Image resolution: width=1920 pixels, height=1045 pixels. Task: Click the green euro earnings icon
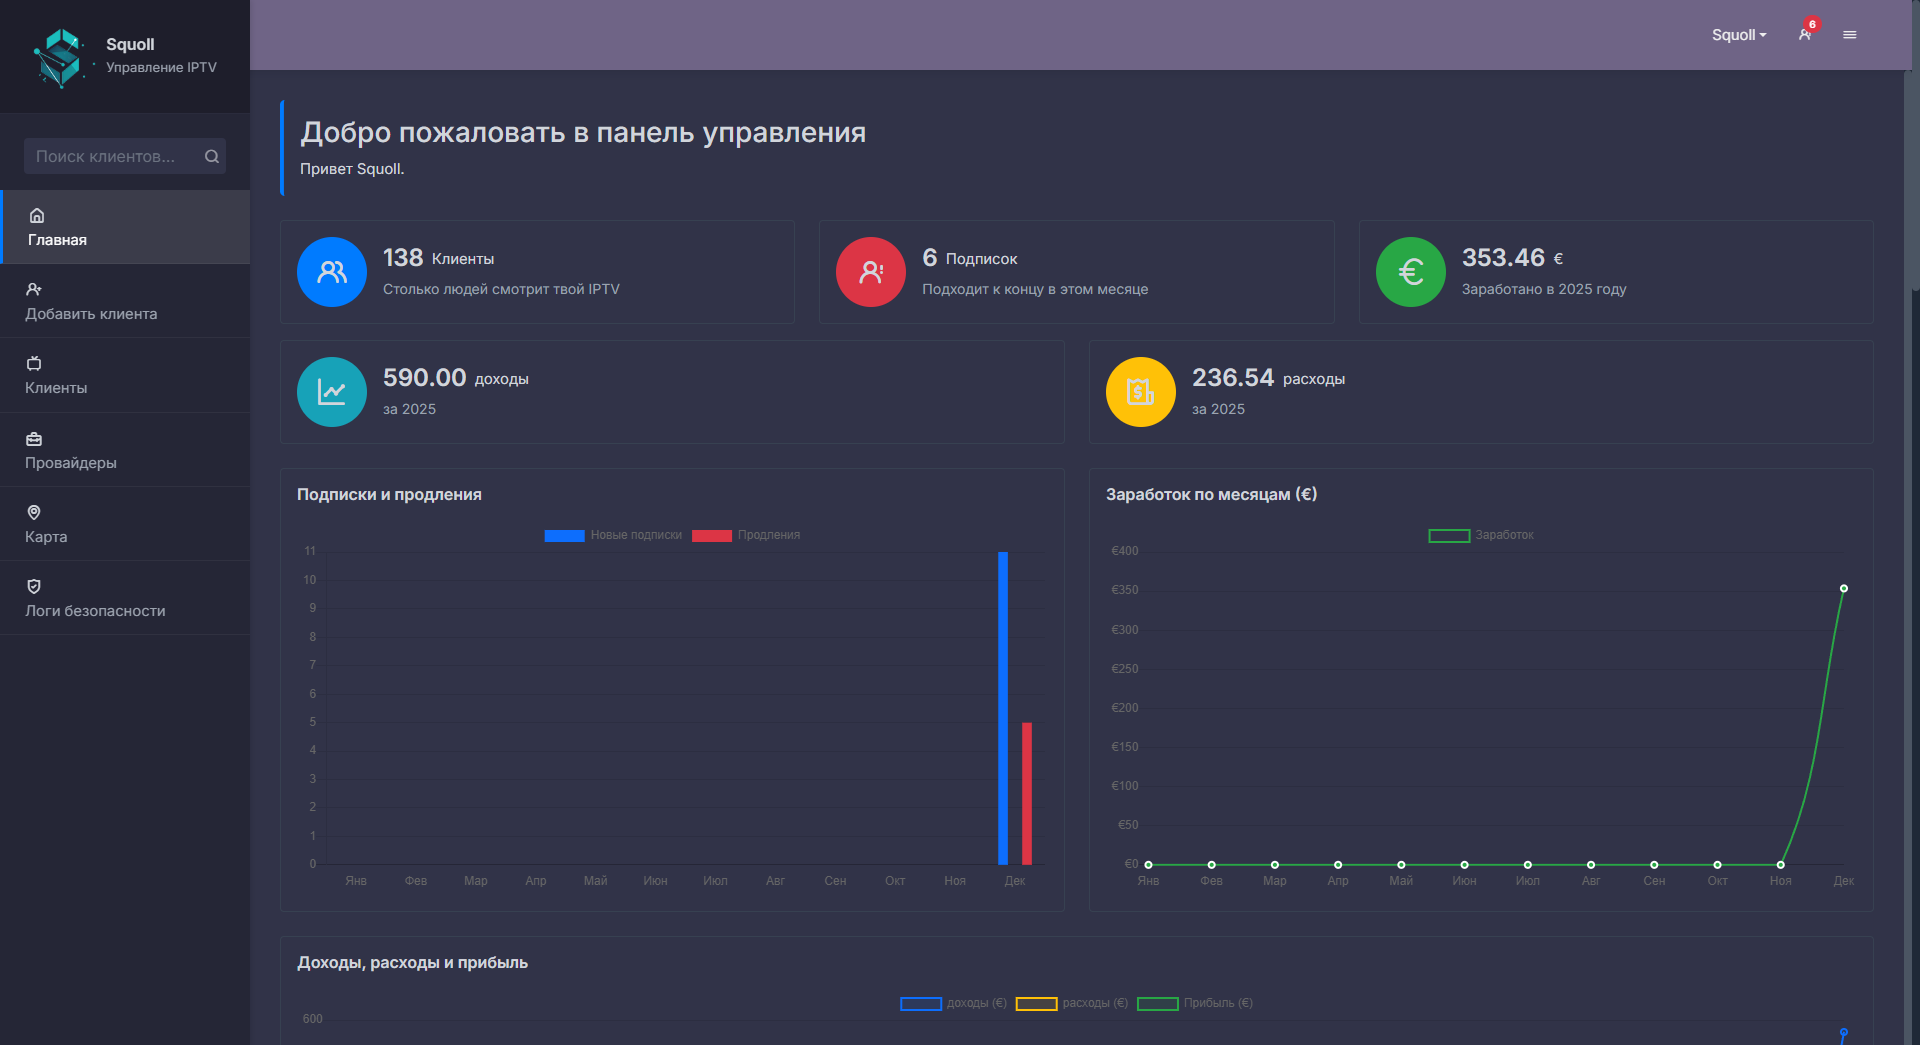(1410, 272)
